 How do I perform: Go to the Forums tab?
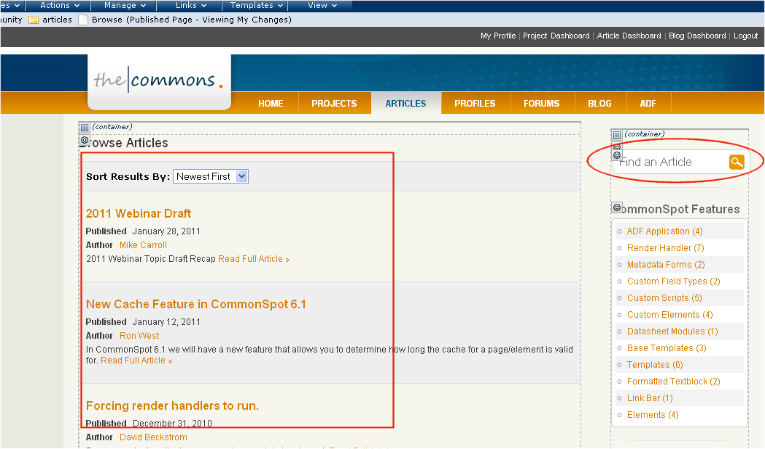[x=541, y=103]
